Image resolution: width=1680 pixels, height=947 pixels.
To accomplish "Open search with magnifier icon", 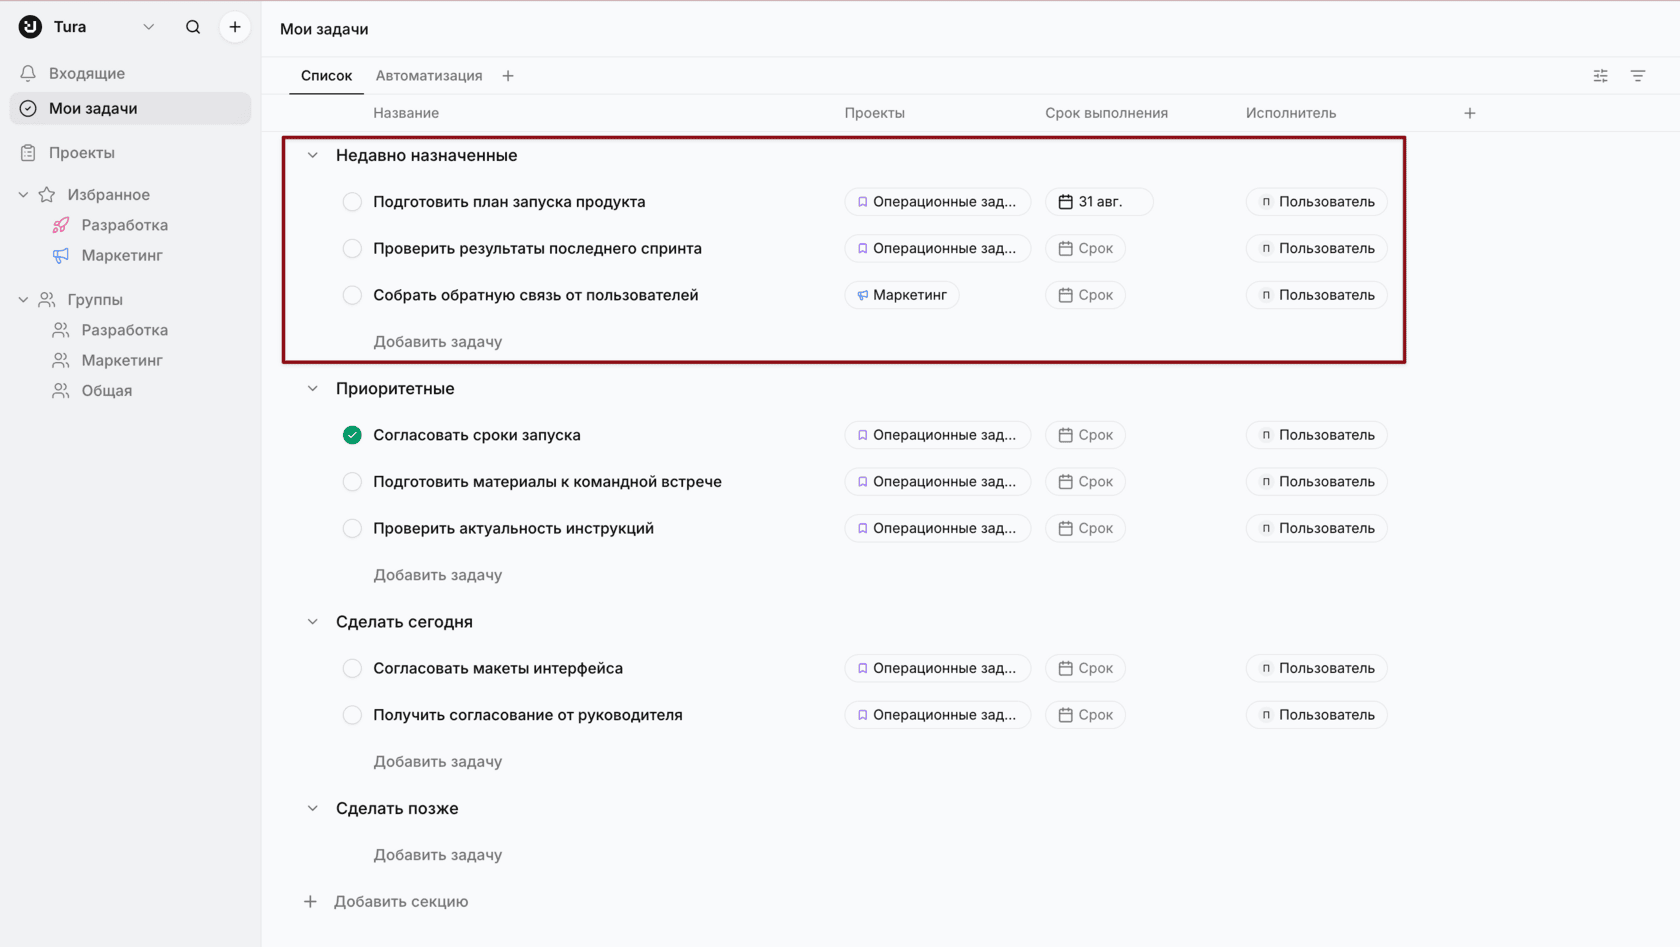I will [193, 27].
